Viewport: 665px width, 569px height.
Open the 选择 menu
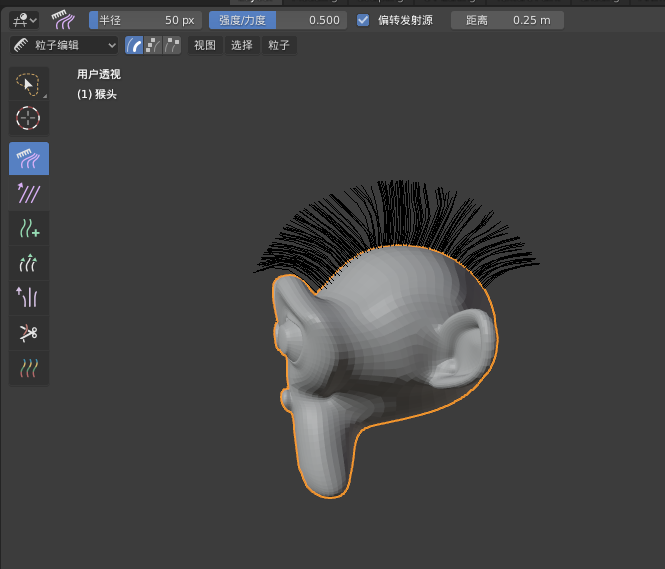point(242,45)
